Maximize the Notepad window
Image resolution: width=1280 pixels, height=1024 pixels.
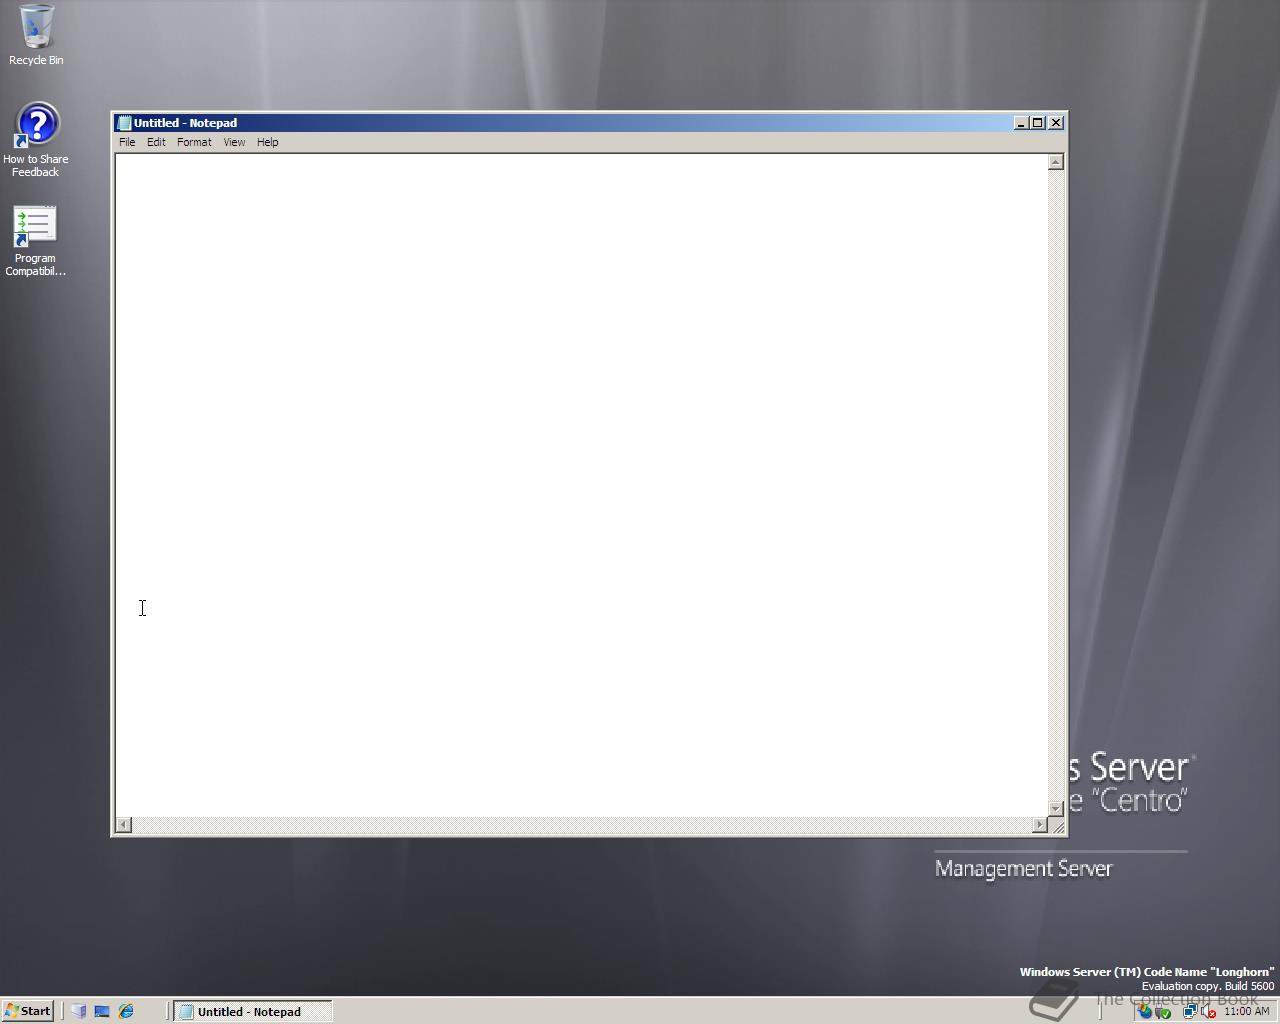click(x=1037, y=123)
